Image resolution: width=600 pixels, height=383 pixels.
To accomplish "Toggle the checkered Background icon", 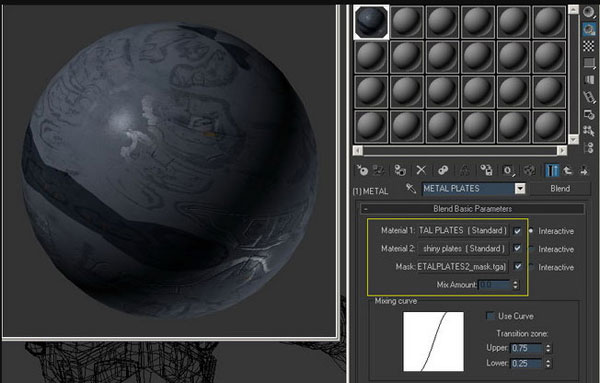I will pyautogui.click(x=589, y=46).
